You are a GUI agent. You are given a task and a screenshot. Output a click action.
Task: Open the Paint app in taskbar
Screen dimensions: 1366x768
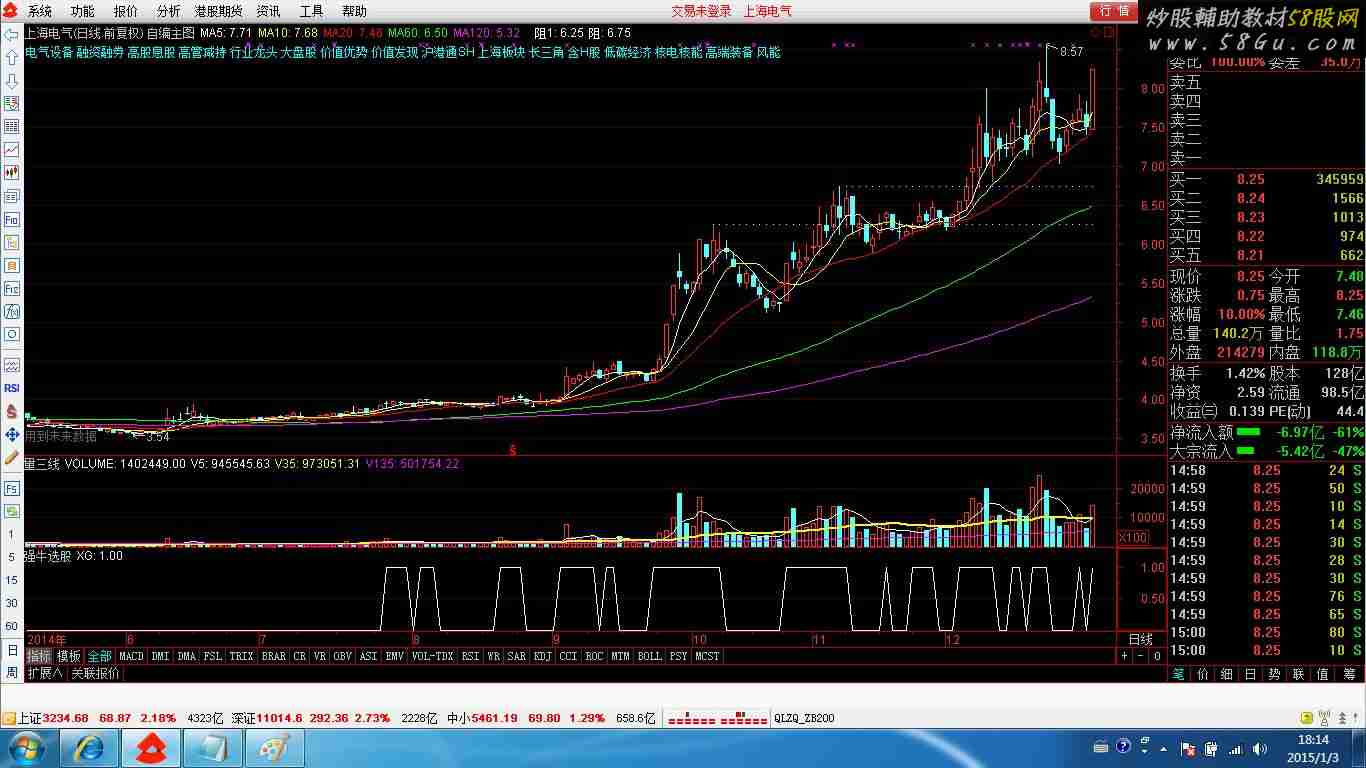click(275, 748)
